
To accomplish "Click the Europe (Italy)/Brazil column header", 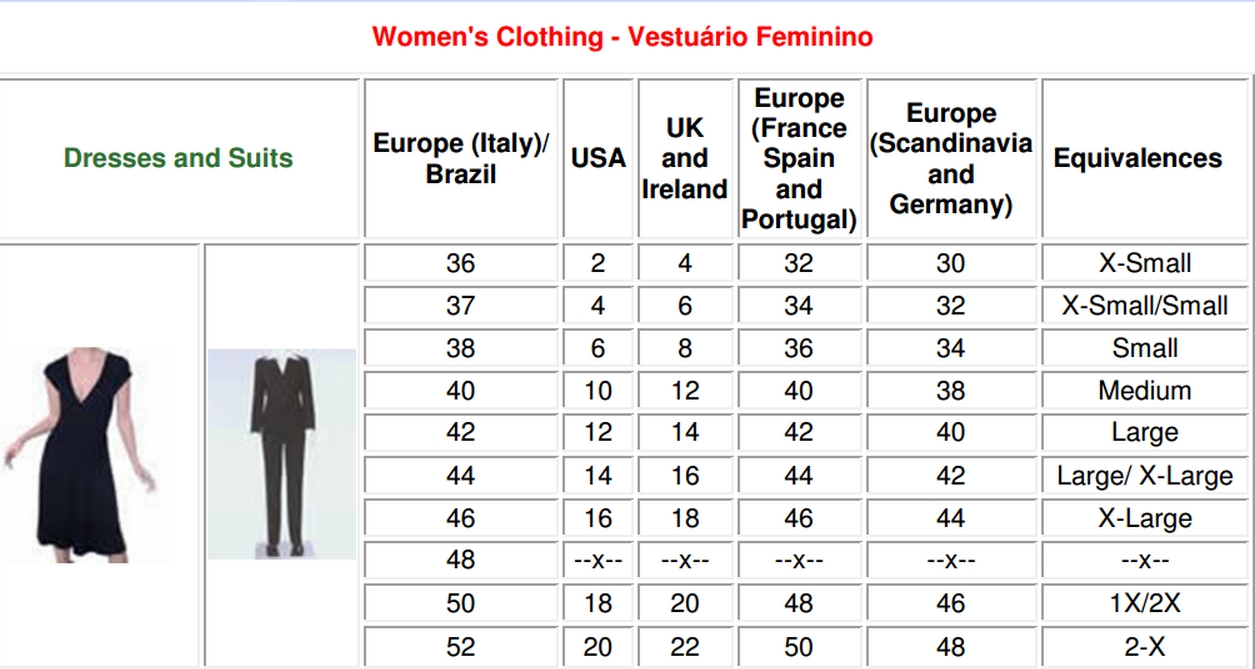I will (461, 158).
